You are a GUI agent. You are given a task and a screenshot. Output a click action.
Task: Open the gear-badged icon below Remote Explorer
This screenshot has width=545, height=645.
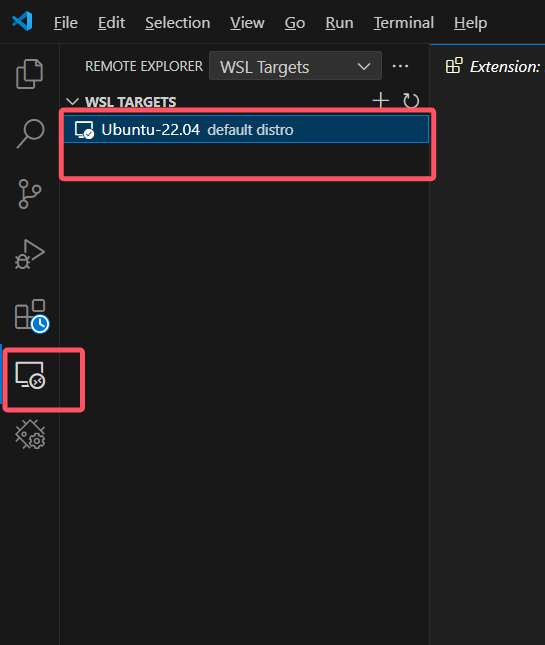coord(30,434)
